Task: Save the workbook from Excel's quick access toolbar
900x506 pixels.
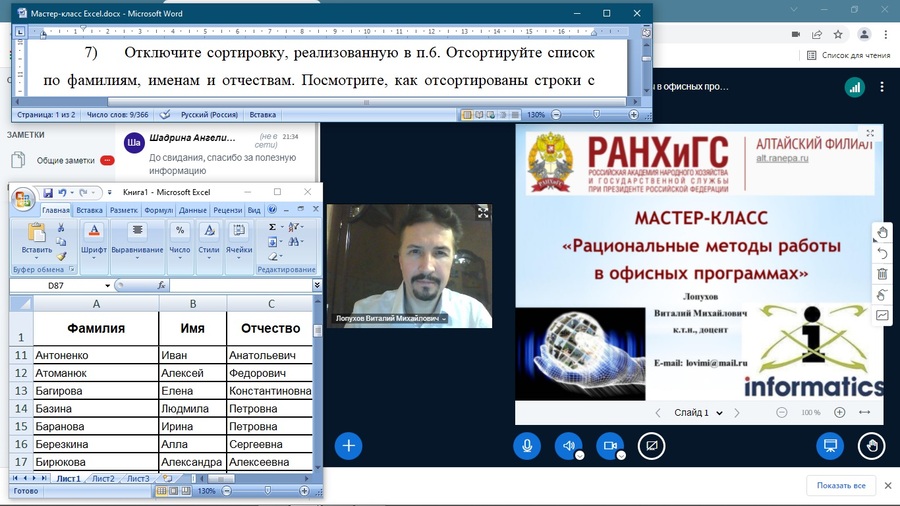Action: (x=48, y=193)
